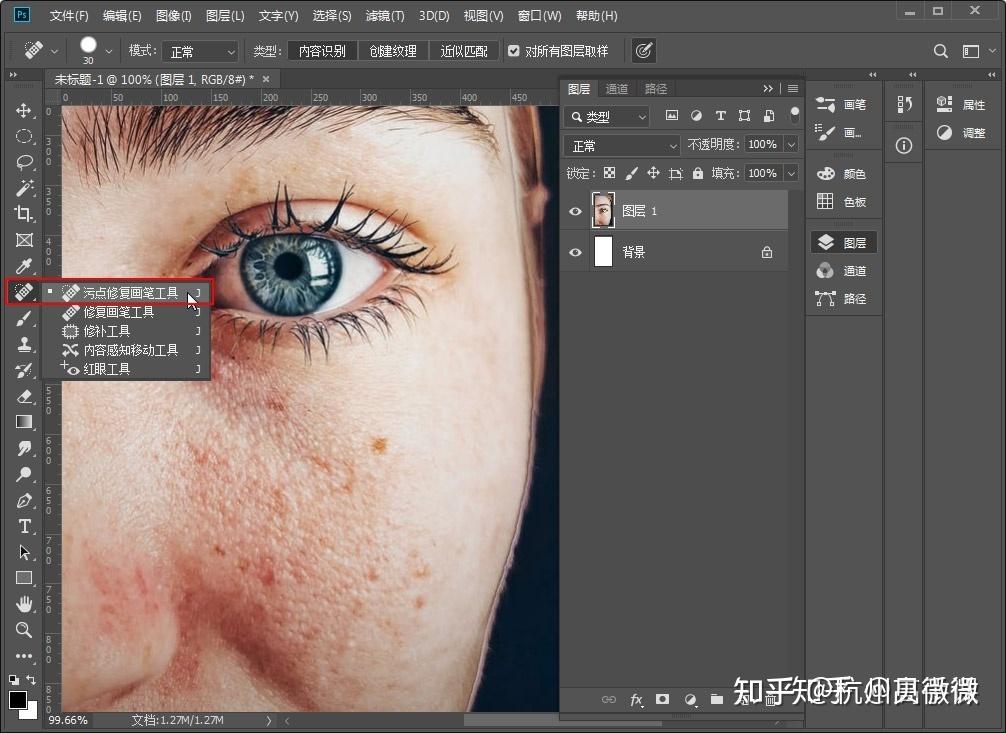The height and width of the screenshot is (733, 1006).
Task: Select the Move tool
Action: point(24,110)
